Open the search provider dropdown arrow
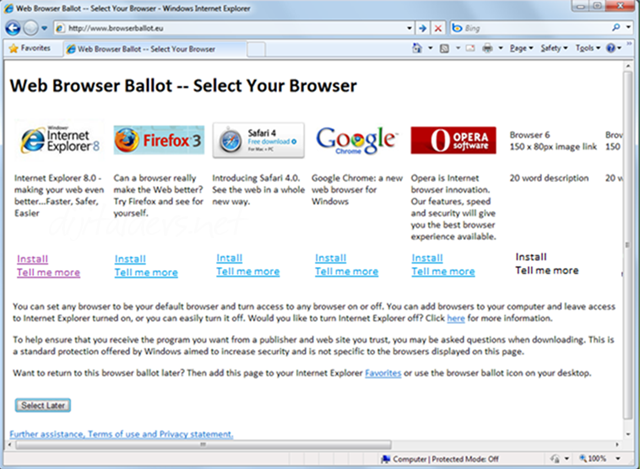 click(x=628, y=28)
